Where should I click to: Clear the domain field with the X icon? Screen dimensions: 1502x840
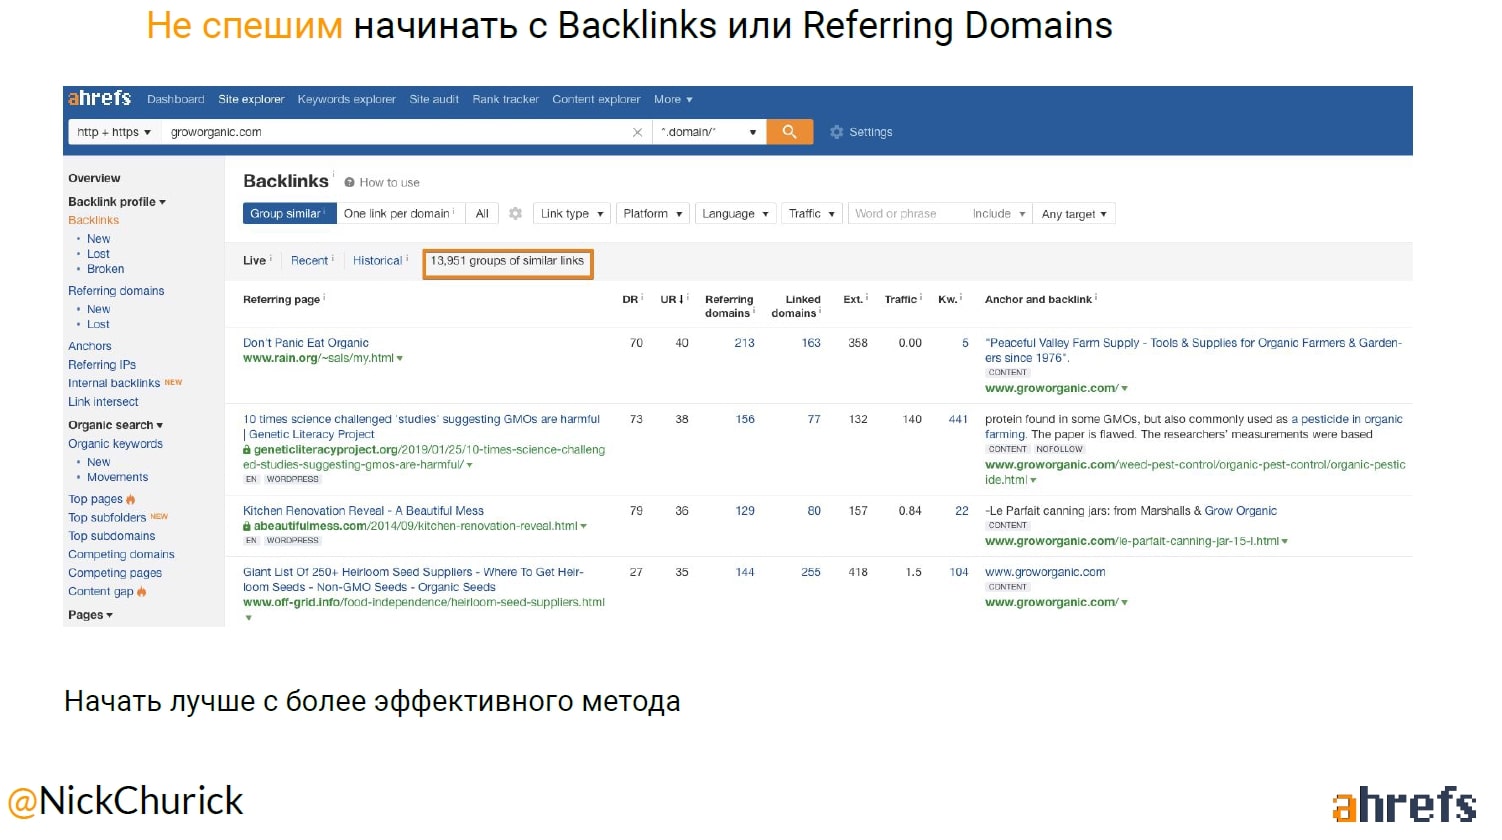coord(637,132)
